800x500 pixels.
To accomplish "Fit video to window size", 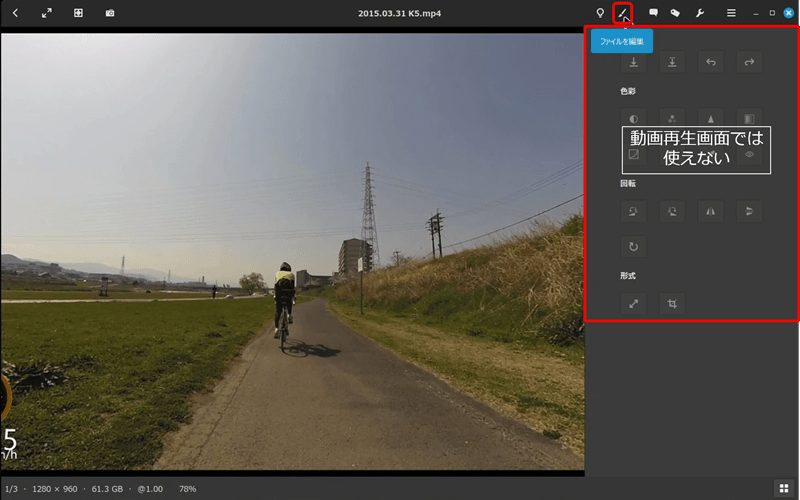I will [x=78, y=13].
